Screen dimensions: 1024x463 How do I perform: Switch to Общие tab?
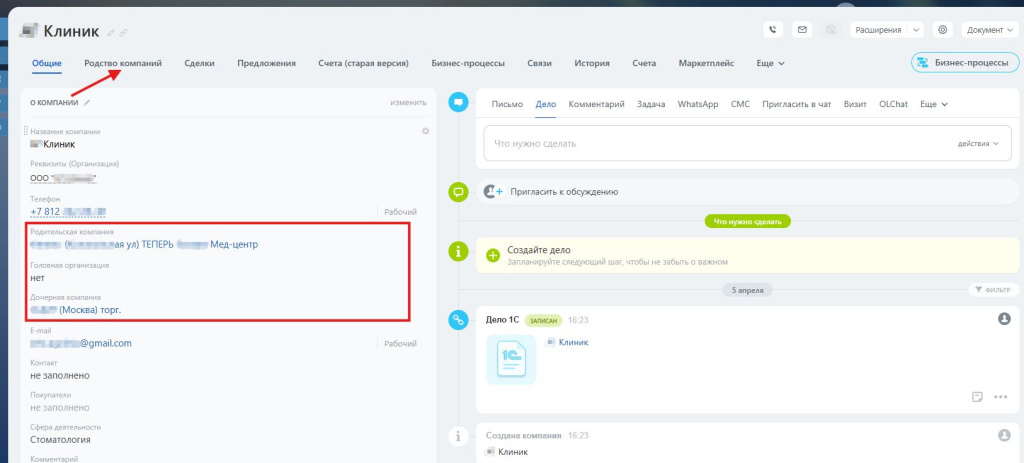click(47, 63)
